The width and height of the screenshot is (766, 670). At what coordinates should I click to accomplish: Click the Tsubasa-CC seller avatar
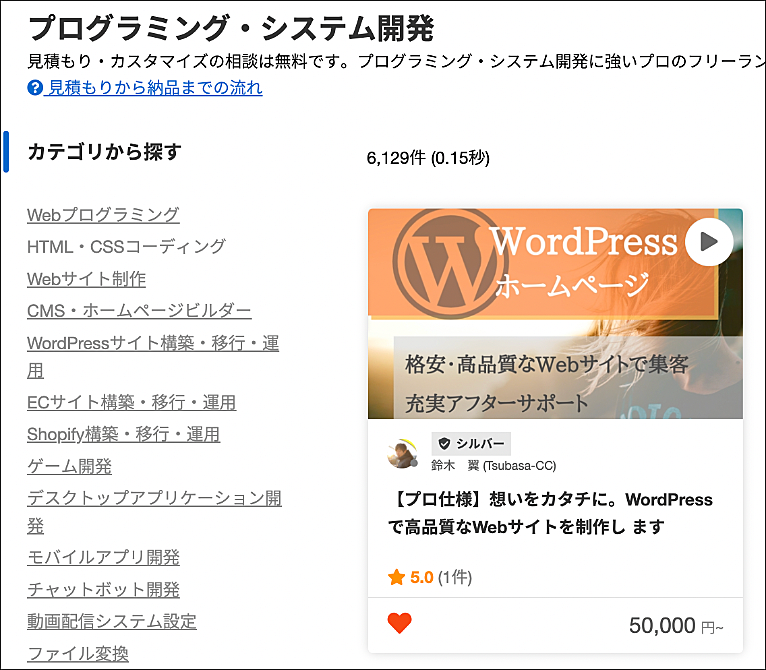403,454
